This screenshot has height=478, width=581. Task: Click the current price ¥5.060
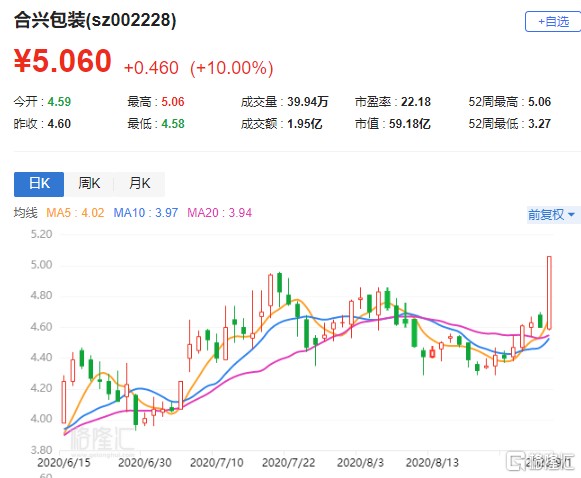point(63,61)
